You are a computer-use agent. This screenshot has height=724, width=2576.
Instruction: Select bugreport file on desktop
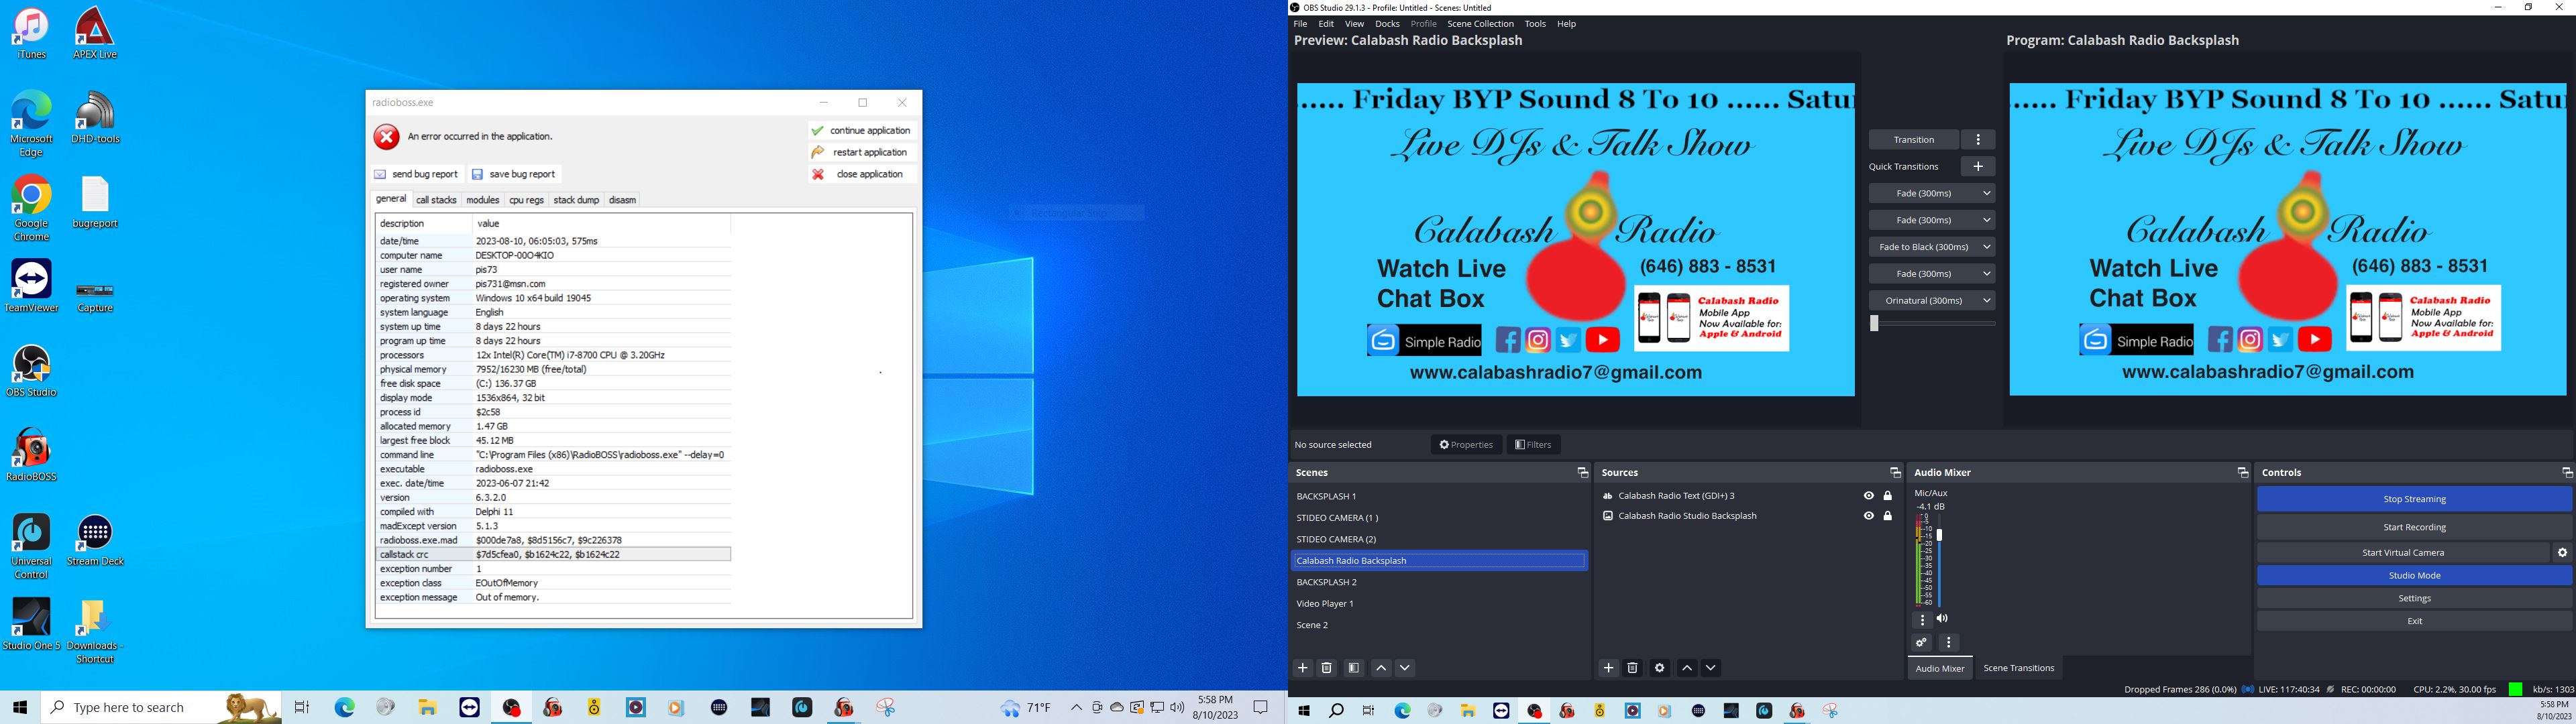click(95, 203)
